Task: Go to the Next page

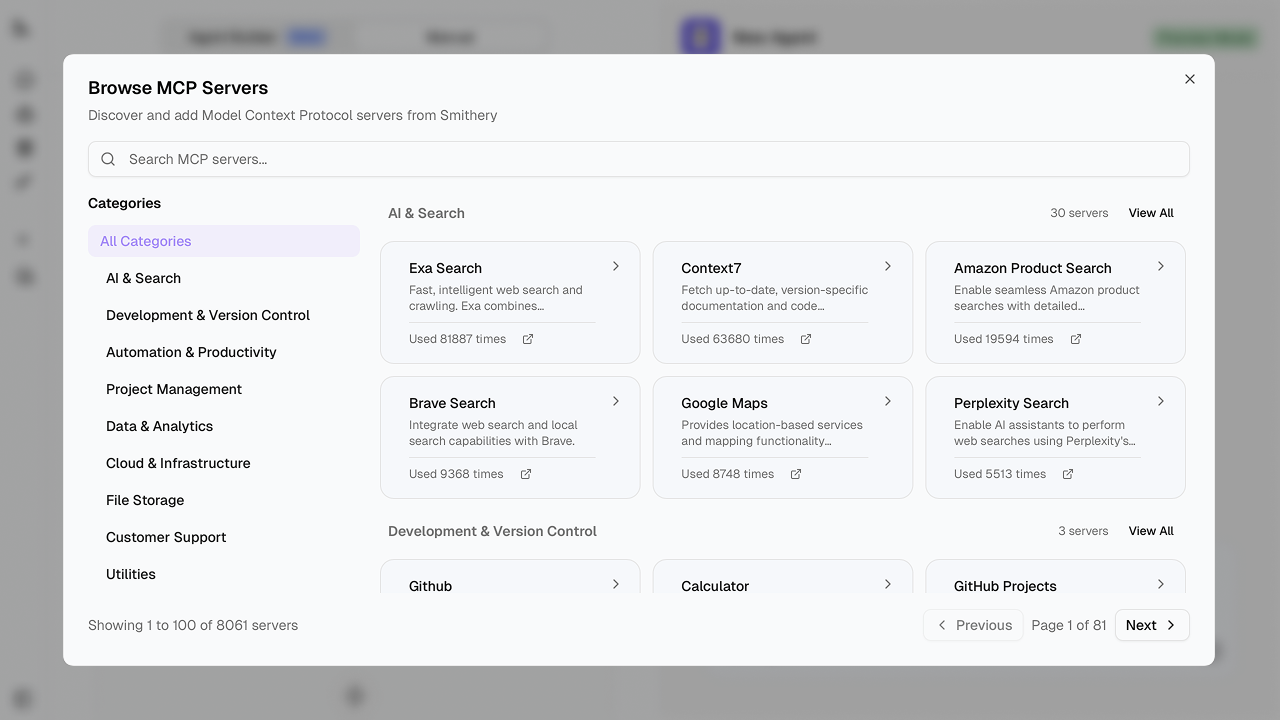Action: pos(1151,625)
